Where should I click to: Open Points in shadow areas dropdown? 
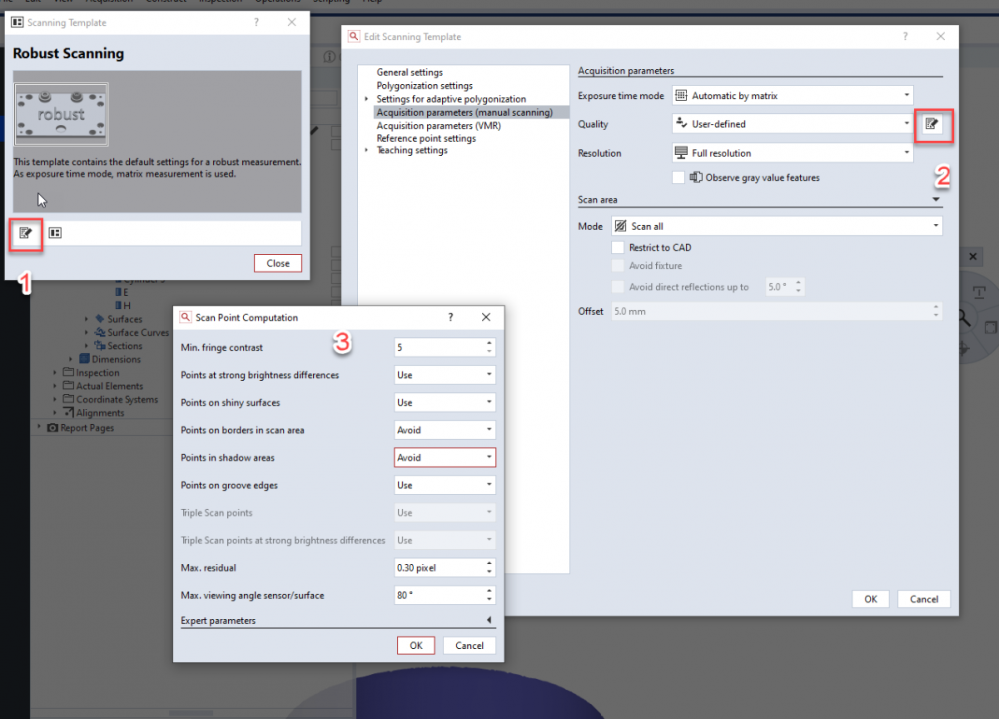[x=445, y=457]
